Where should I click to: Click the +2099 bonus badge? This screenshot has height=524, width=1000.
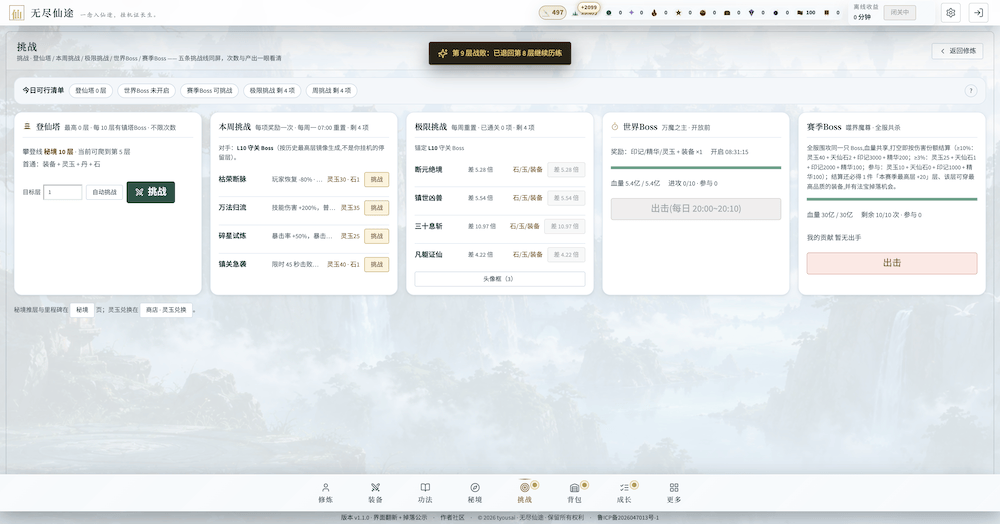tap(589, 8)
